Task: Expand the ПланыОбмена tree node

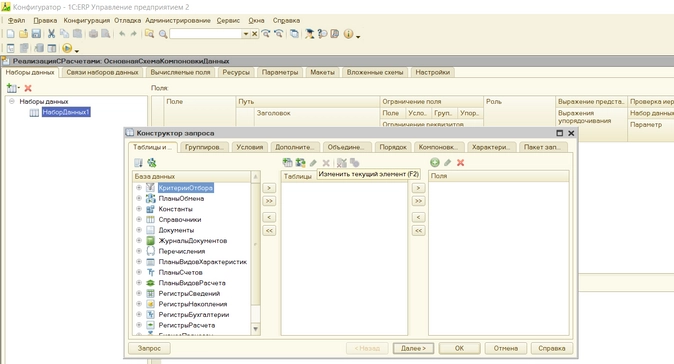Action: pyautogui.click(x=139, y=198)
